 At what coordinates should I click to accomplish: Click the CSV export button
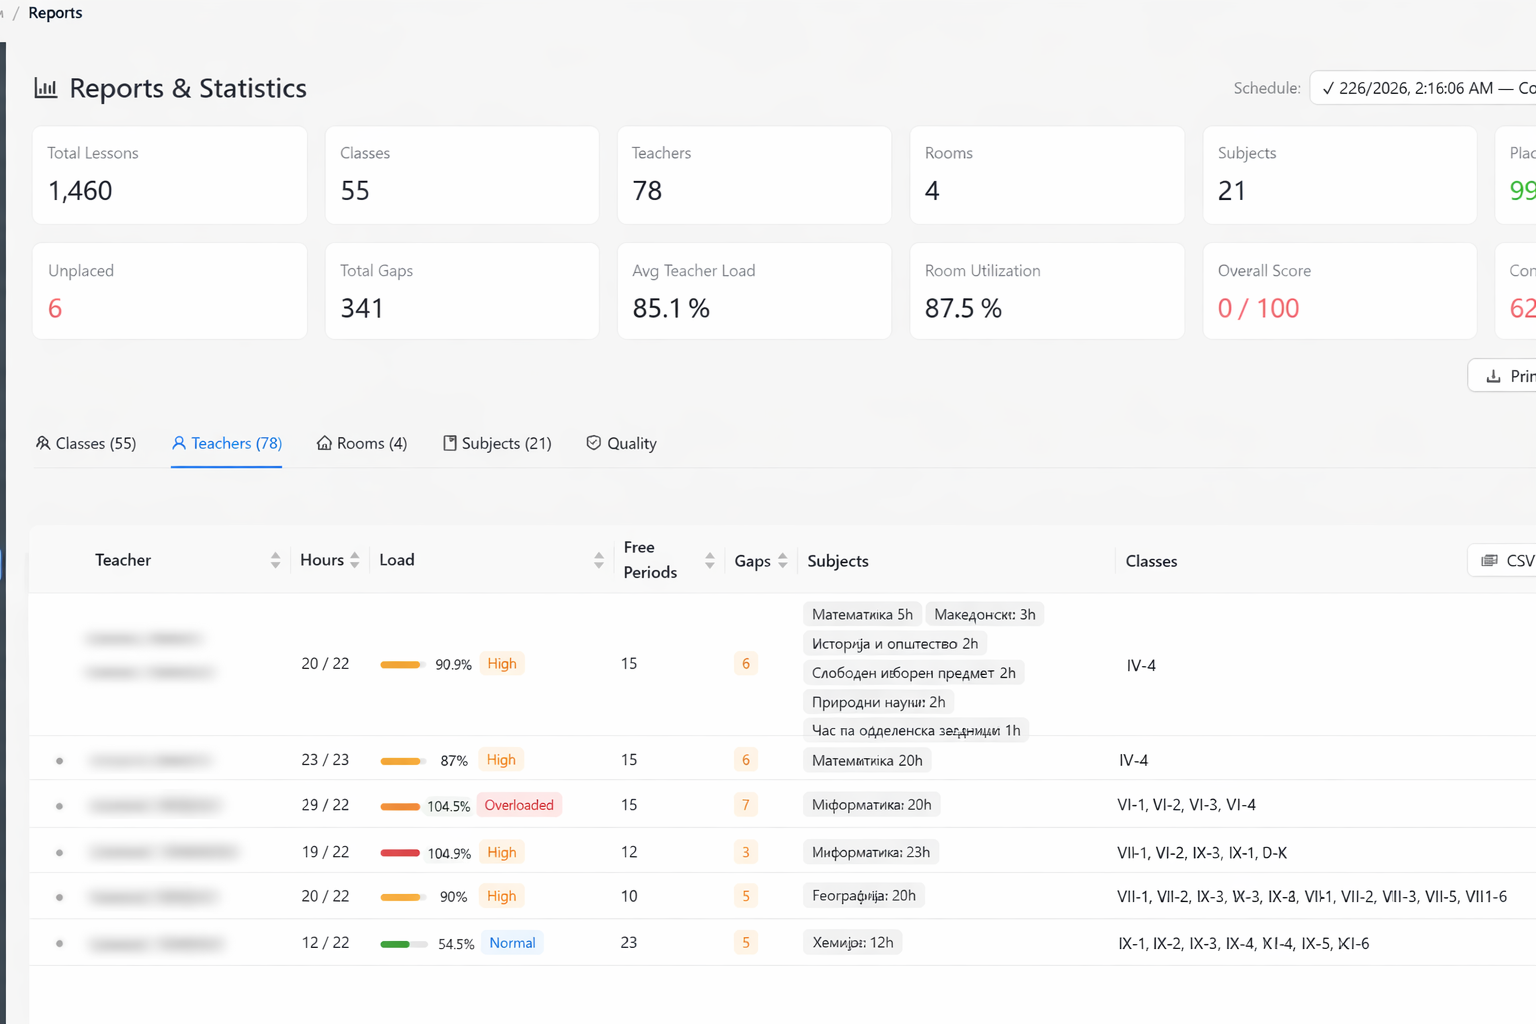tap(1502, 561)
